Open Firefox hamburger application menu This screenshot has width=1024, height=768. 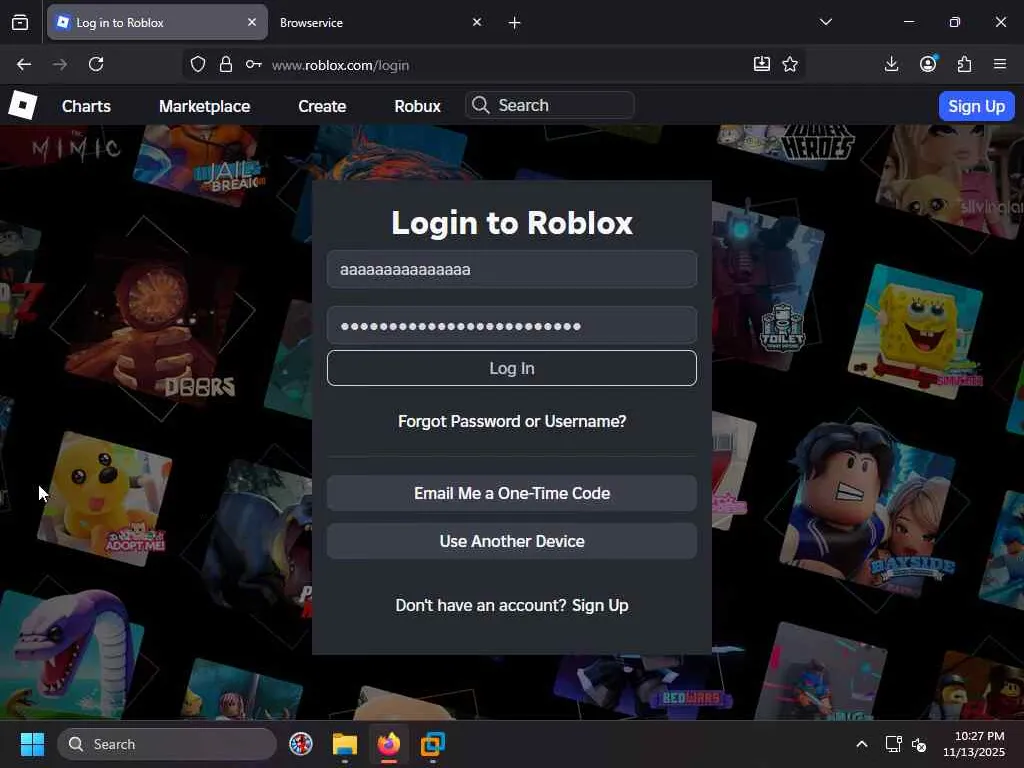pos(1000,64)
